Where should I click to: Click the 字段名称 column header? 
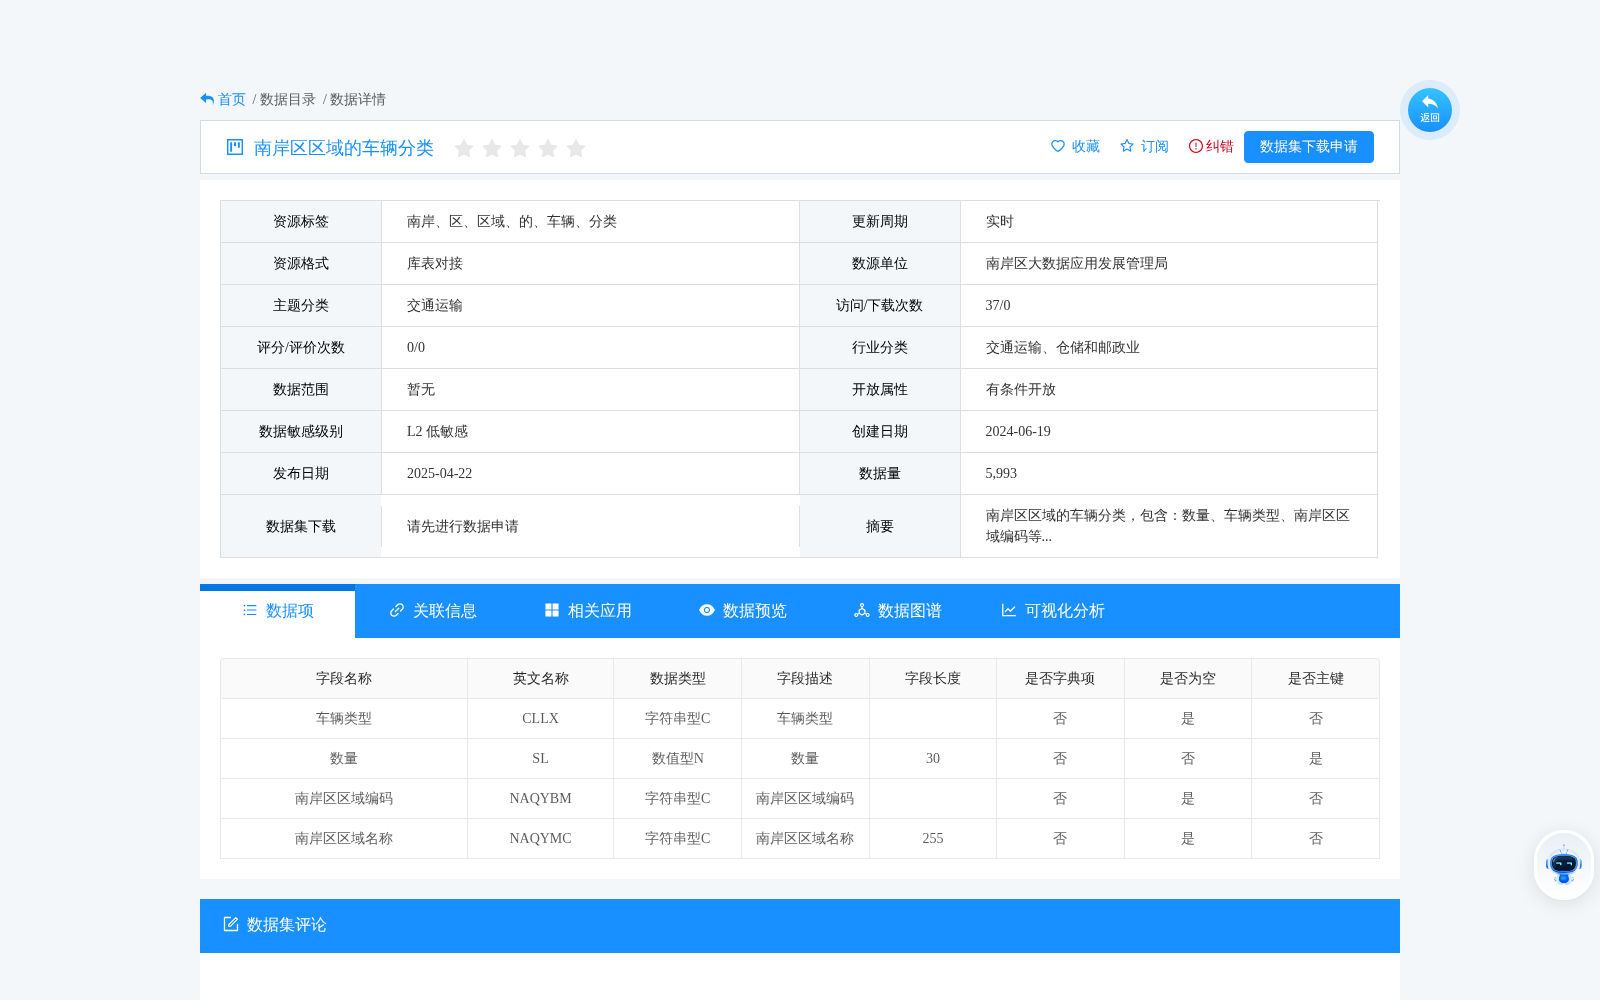[x=344, y=678]
